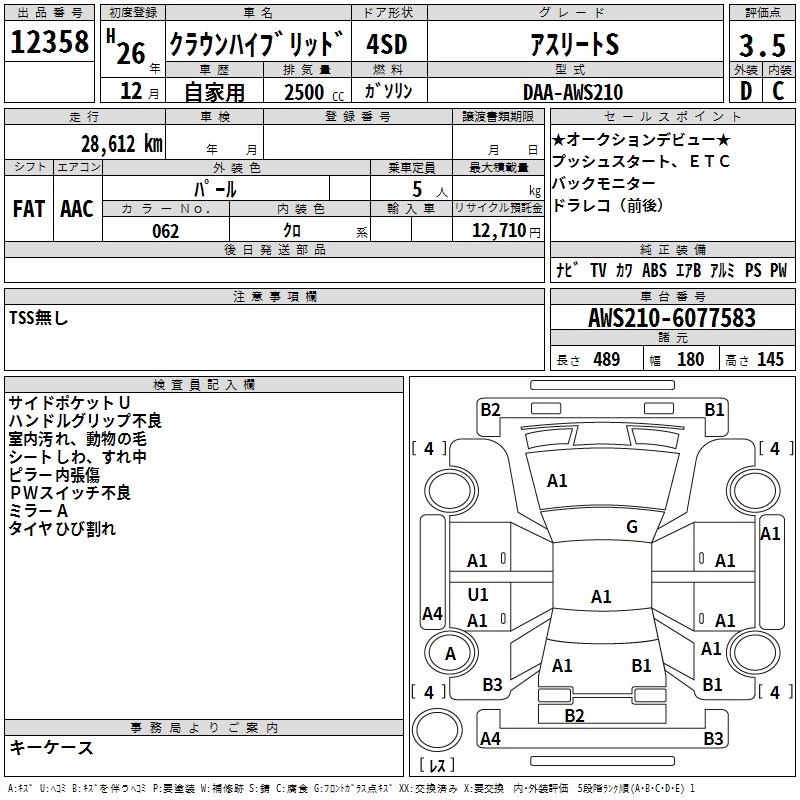The image size is (800, 800).
Task: Click the FAT shift type field
Action: pyautogui.click(x=29, y=208)
